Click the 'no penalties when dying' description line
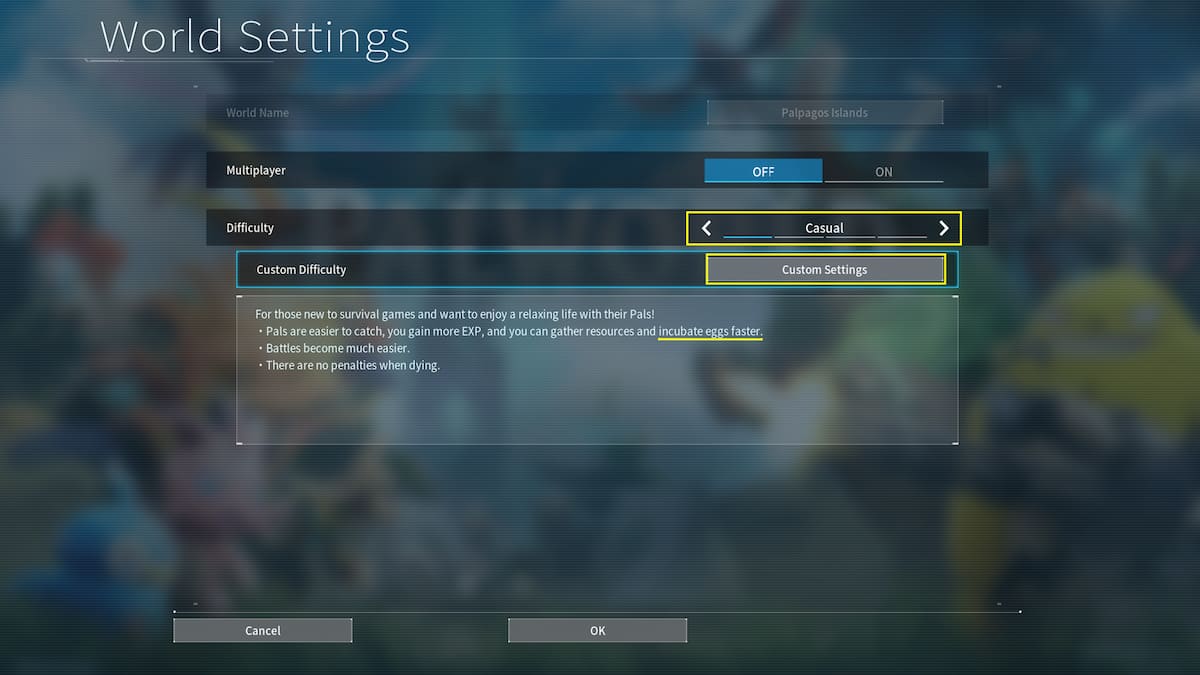1200x675 pixels. [352, 366]
